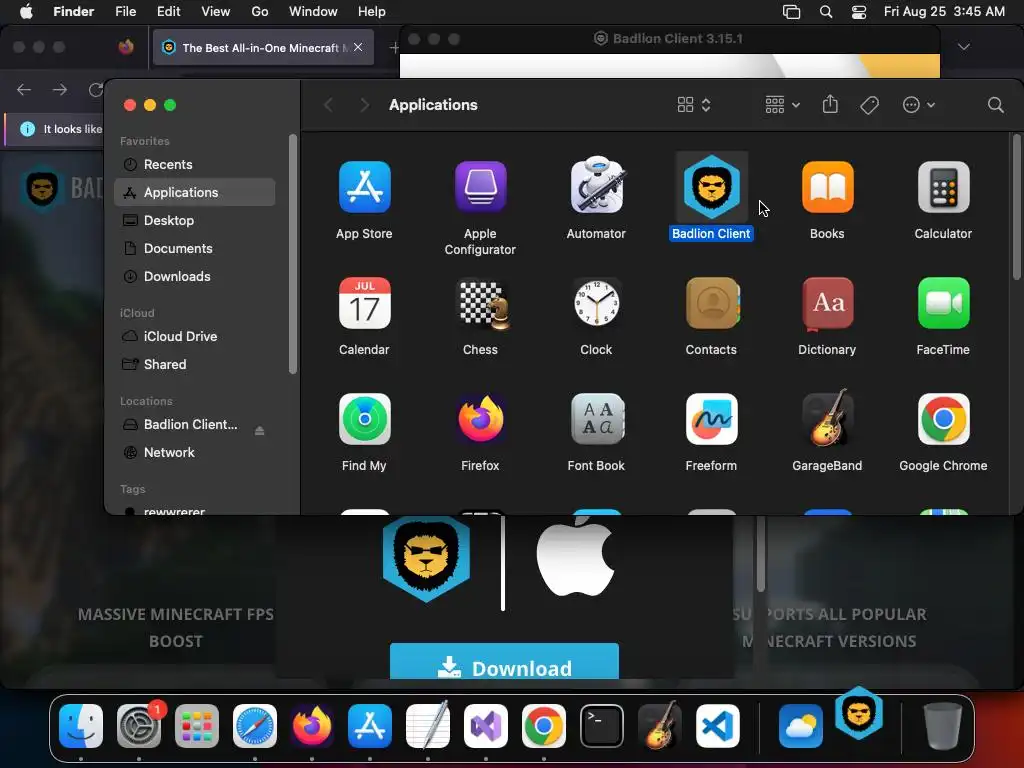This screenshot has height=768, width=1024.
Task: Click the browser forward arrow
Action: 59,89
